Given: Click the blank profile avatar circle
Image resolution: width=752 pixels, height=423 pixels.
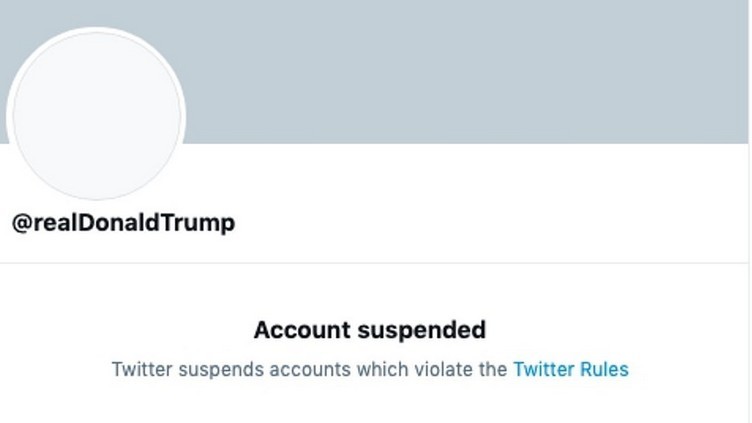Looking at the screenshot, I should [95, 115].
